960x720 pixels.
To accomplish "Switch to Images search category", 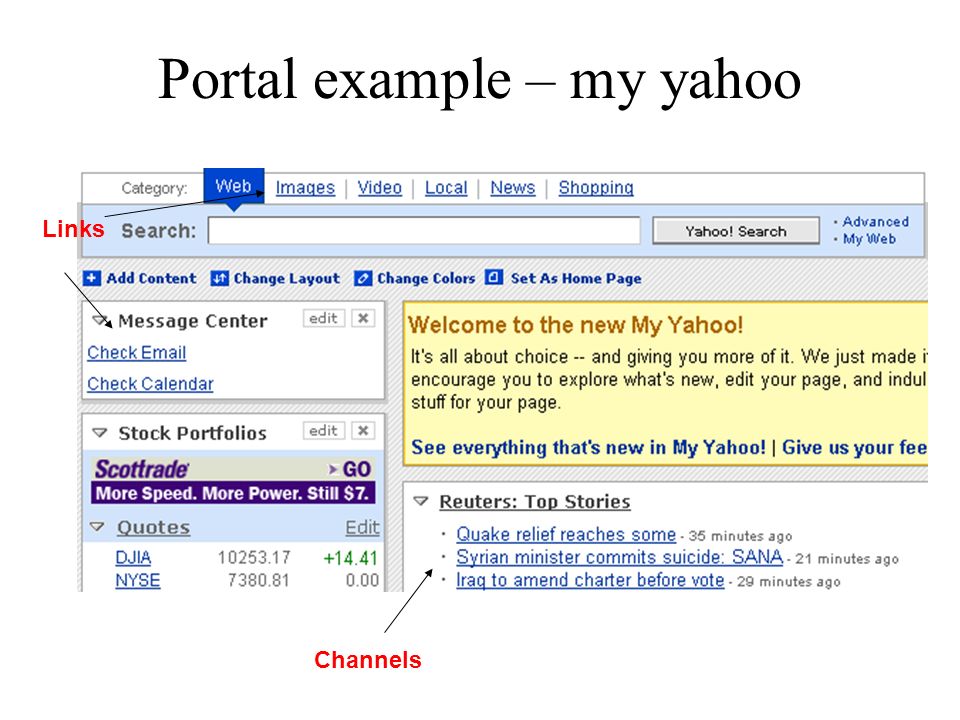I will (305, 187).
